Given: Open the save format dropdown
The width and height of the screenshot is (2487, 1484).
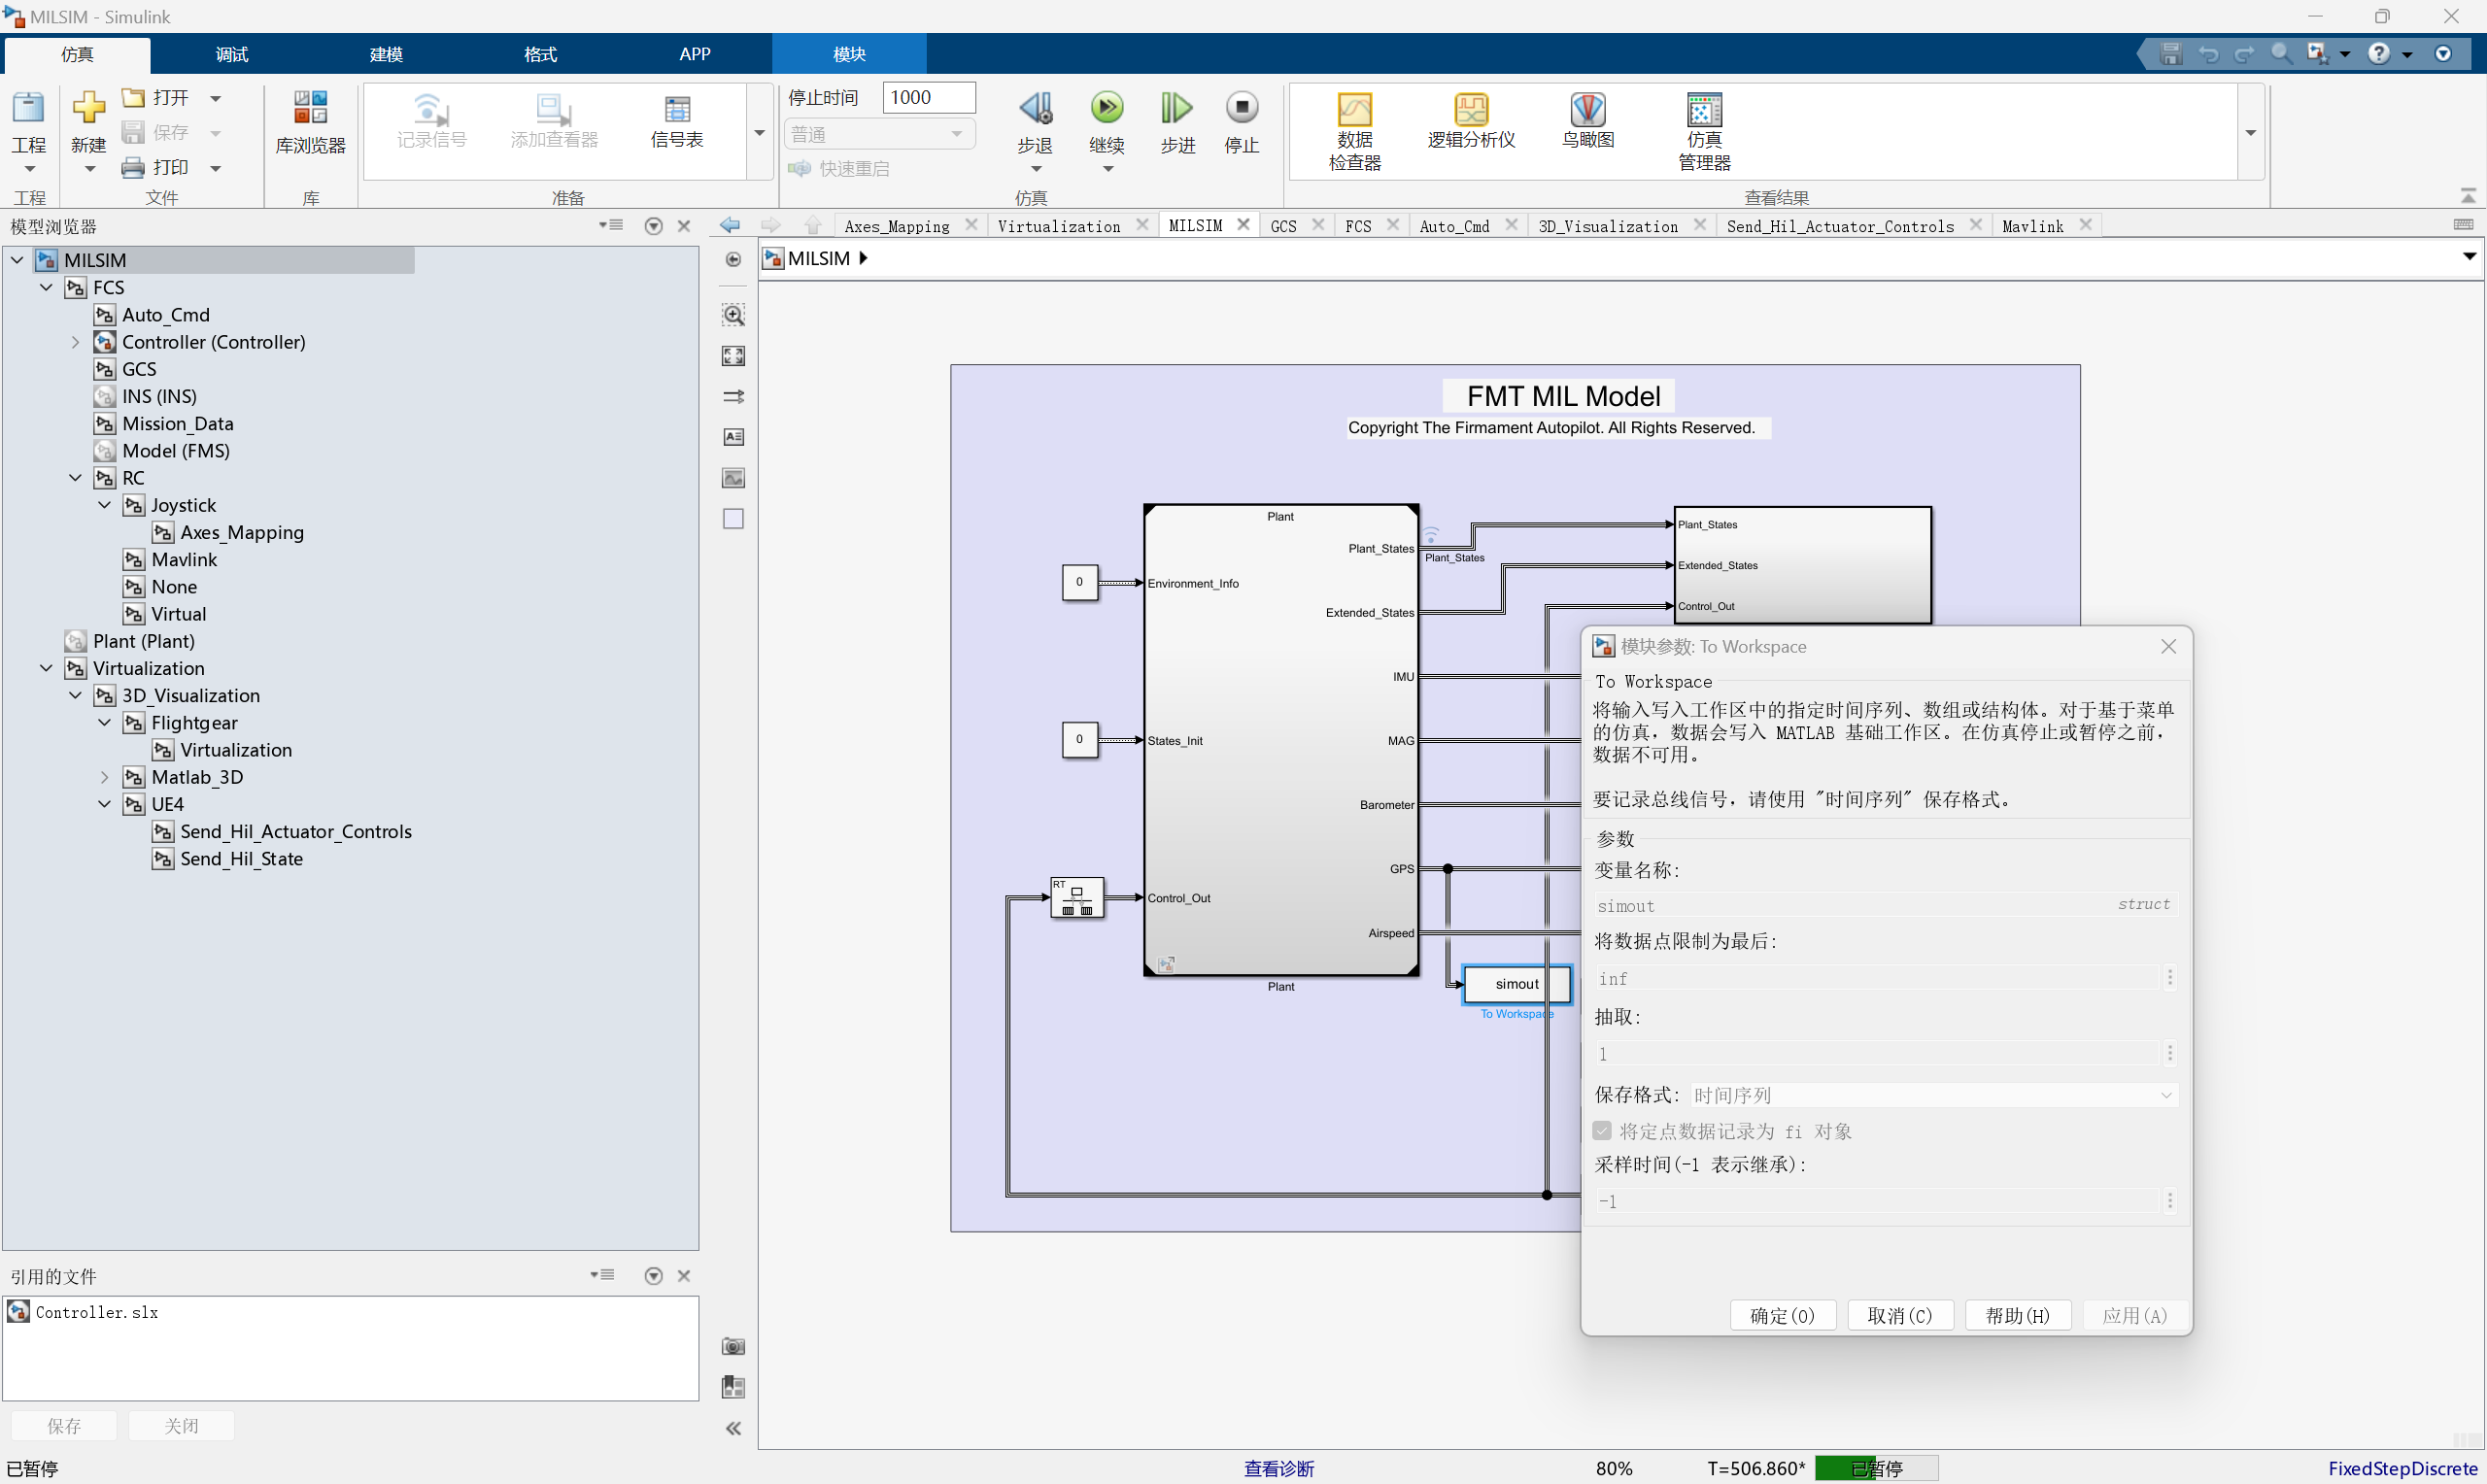Looking at the screenshot, I should pyautogui.click(x=1933, y=1095).
